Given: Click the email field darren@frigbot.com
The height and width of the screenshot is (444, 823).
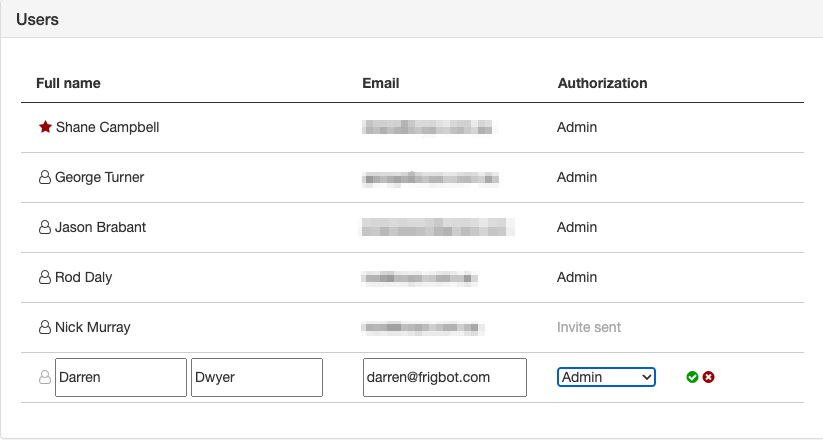Looking at the screenshot, I should tap(445, 377).
